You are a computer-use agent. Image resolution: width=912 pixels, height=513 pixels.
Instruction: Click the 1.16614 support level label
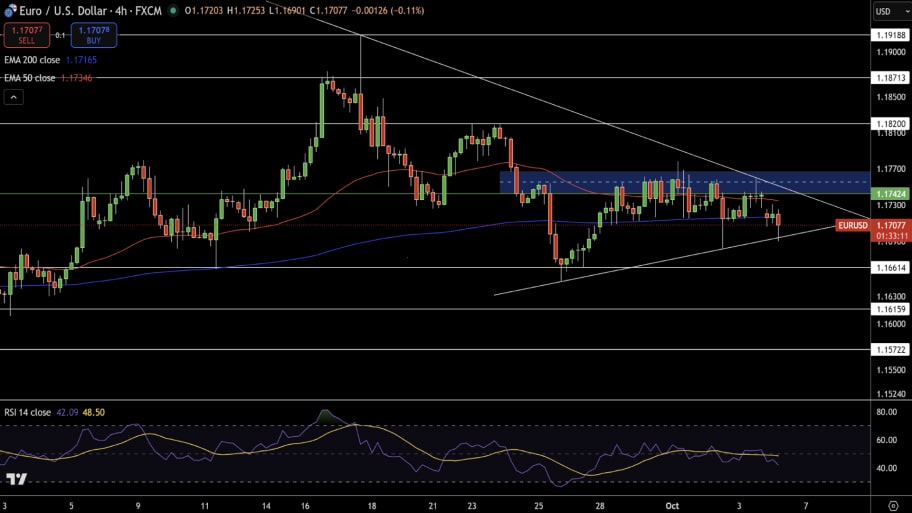[890, 268]
